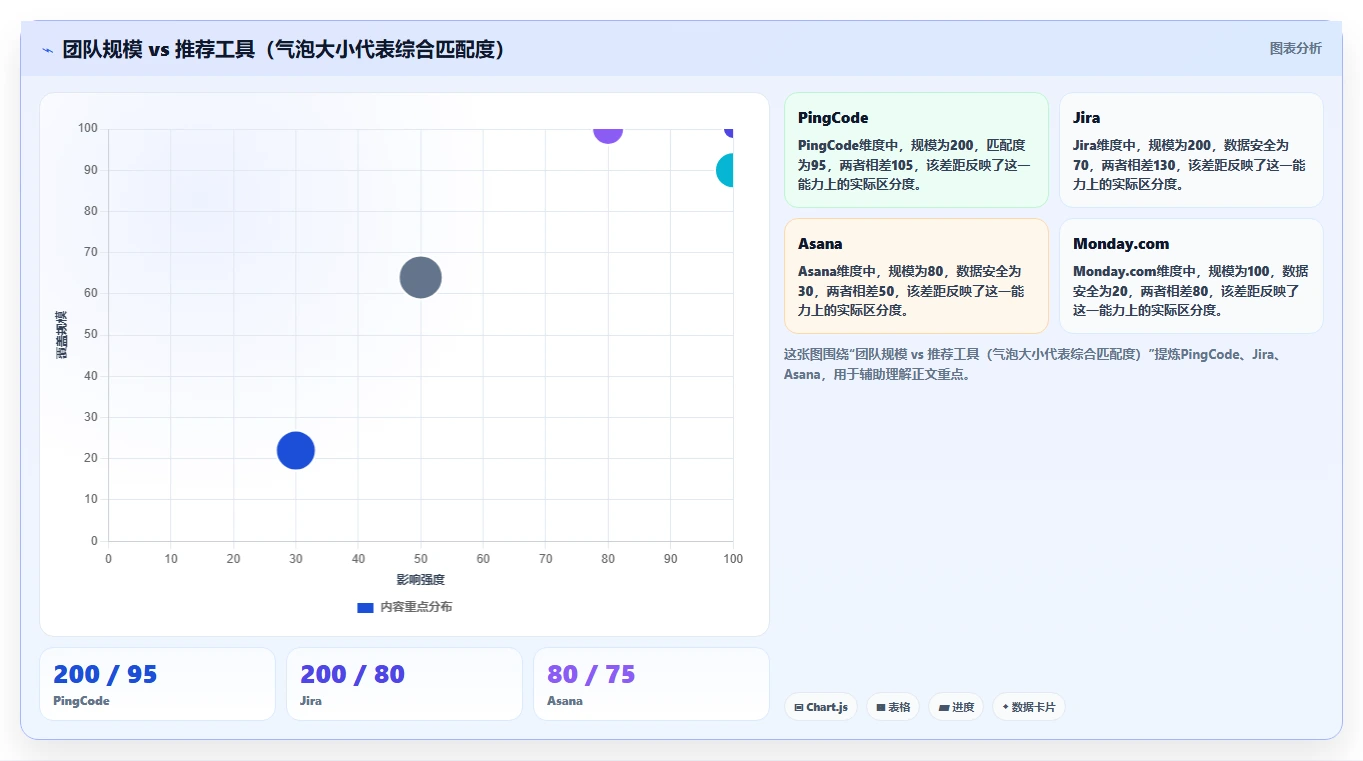Click the y-axis tick label 60
1363x761 pixels.
(91, 293)
